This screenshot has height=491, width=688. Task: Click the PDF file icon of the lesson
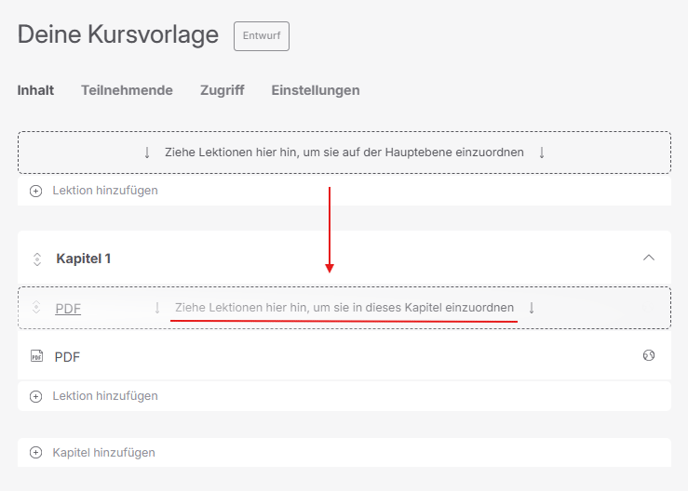[37, 356]
